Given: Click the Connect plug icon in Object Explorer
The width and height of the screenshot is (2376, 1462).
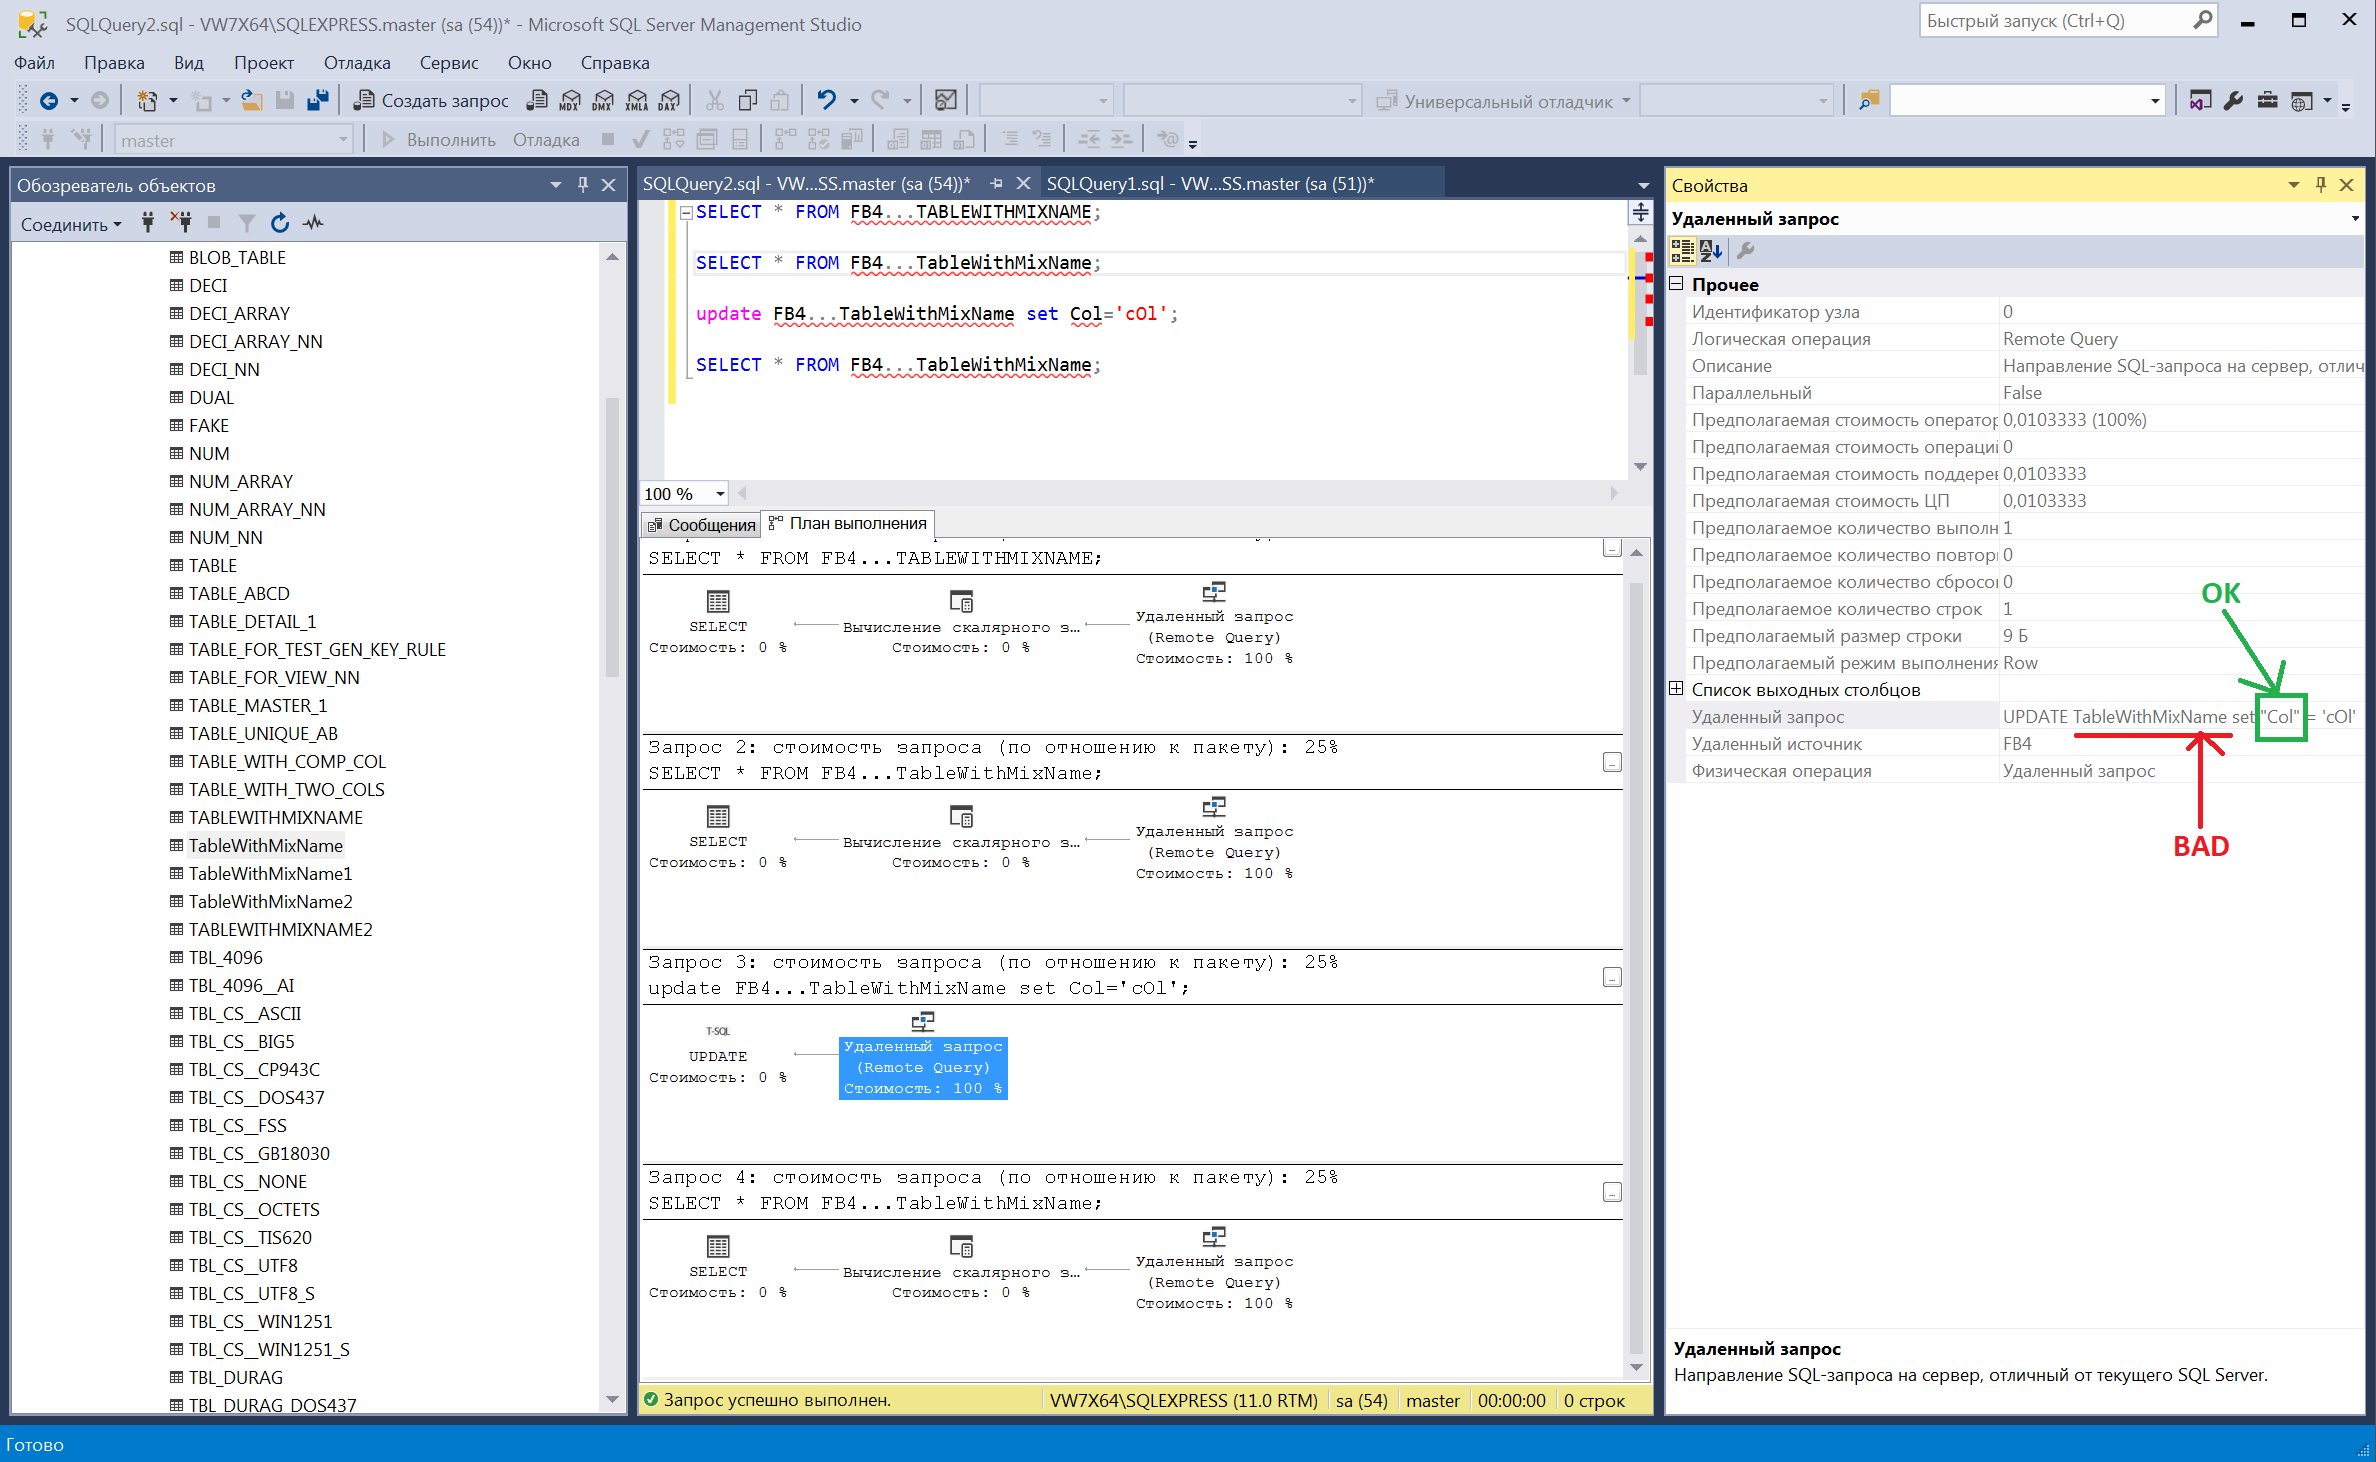Looking at the screenshot, I should tap(148, 223).
